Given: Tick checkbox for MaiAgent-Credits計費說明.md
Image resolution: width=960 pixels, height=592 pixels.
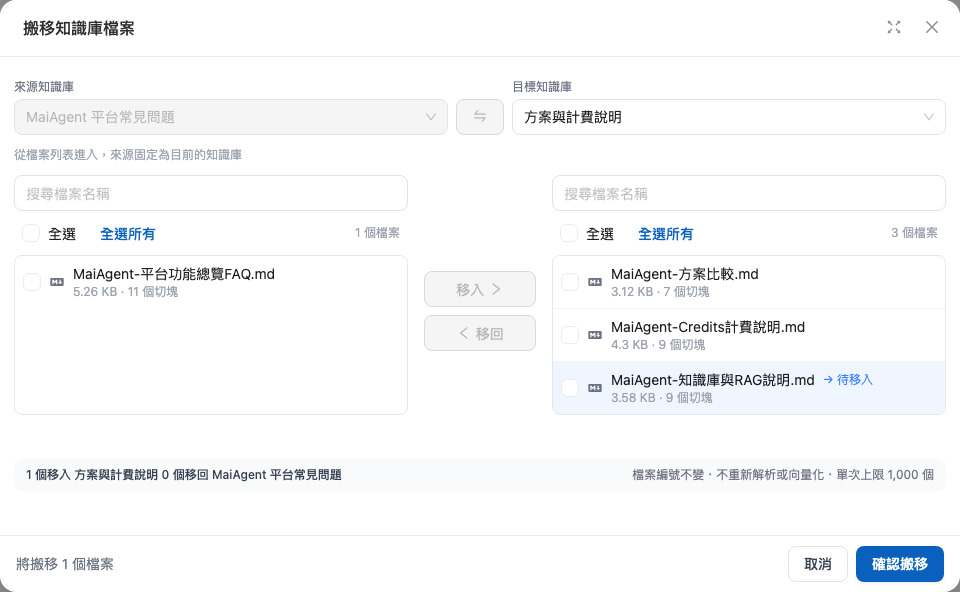Looking at the screenshot, I should pos(570,335).
